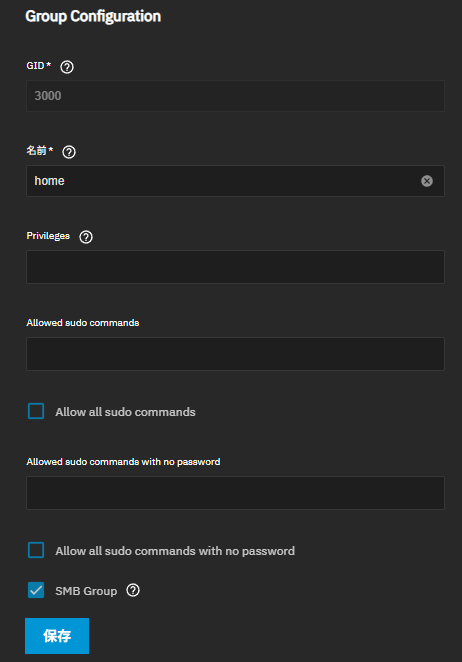Screen dimensions: 462x662
Task: Uncheck the SMB Group checkbox
Action: (x=36, y=590)
